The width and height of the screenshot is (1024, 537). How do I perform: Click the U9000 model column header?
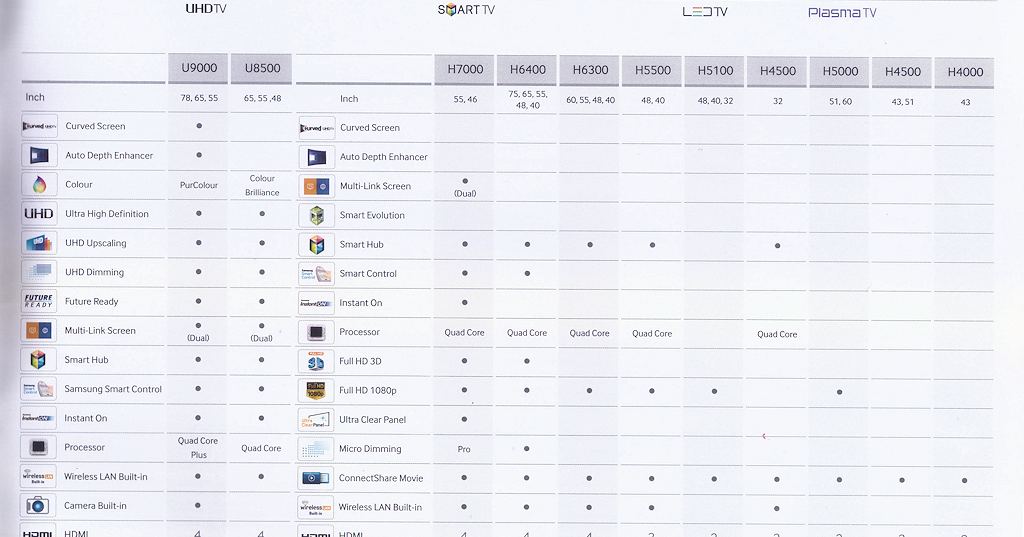pyautogui.click(x=199, y=68)
